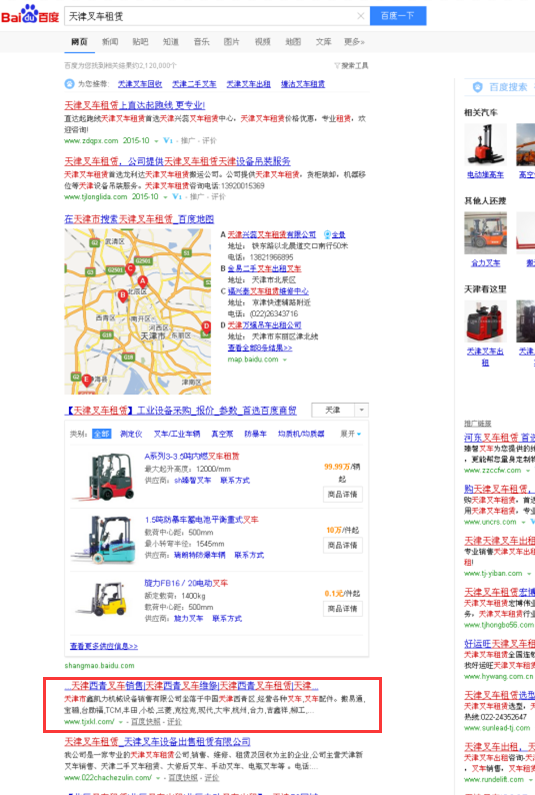Switch to the 贴吧 tab
The width and height of the screenshot is (535, 795).
pos(140,42)
